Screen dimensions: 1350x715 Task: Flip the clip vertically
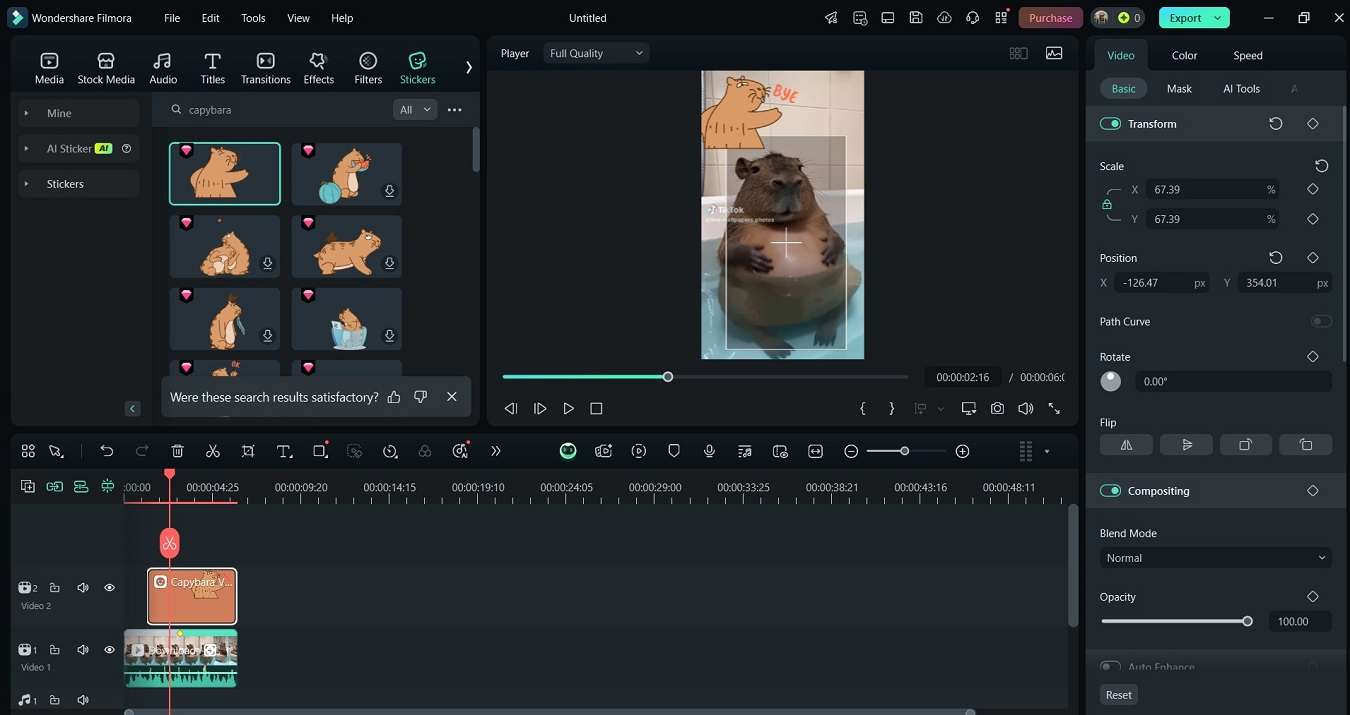[x=1186, y=445]
